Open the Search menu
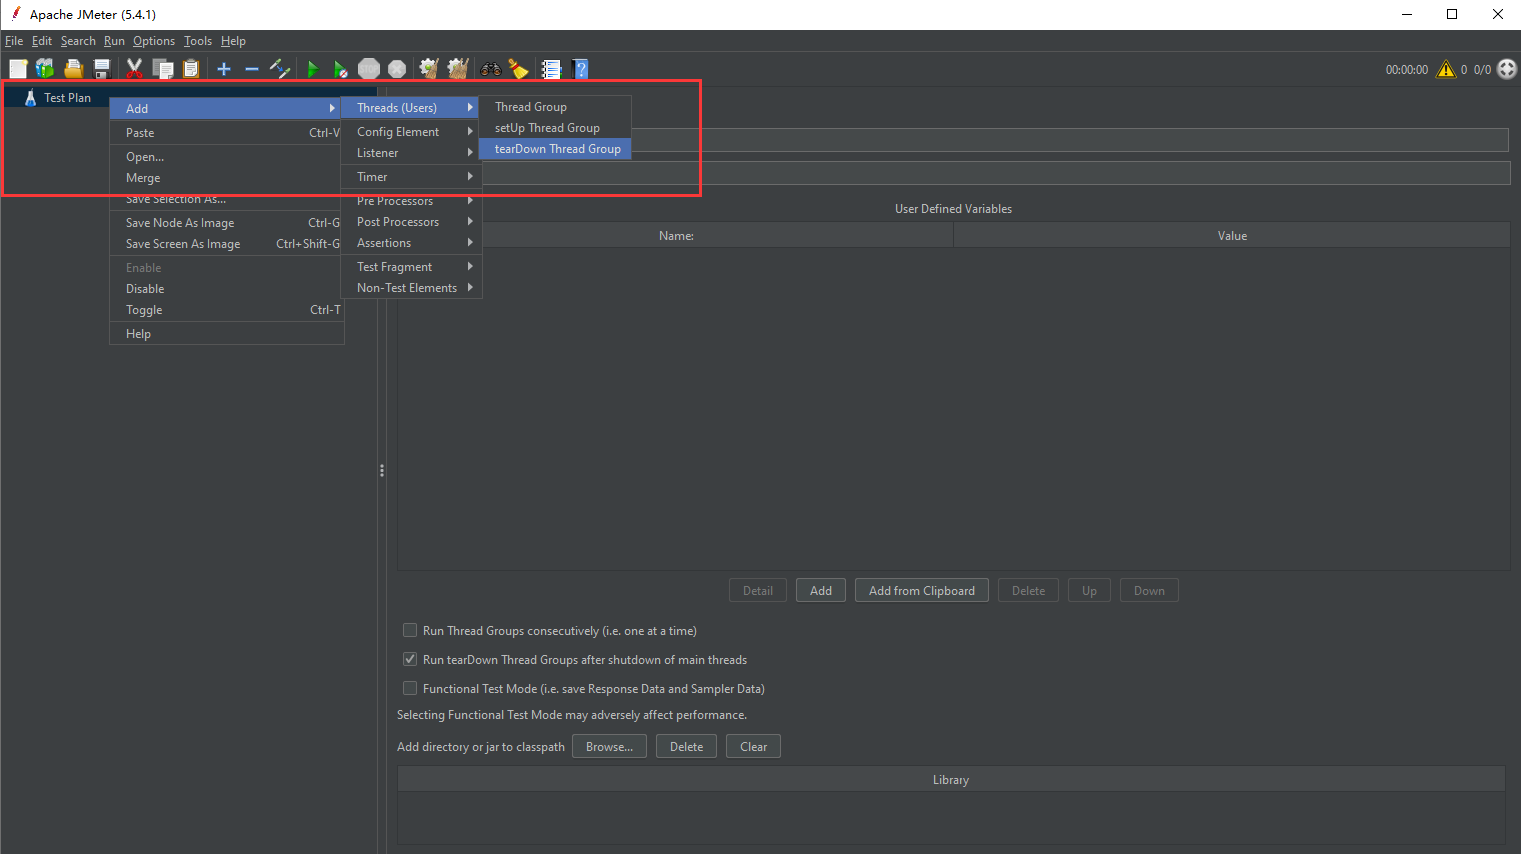This screenshot has width=1521, height=854. tap(78, 41)
